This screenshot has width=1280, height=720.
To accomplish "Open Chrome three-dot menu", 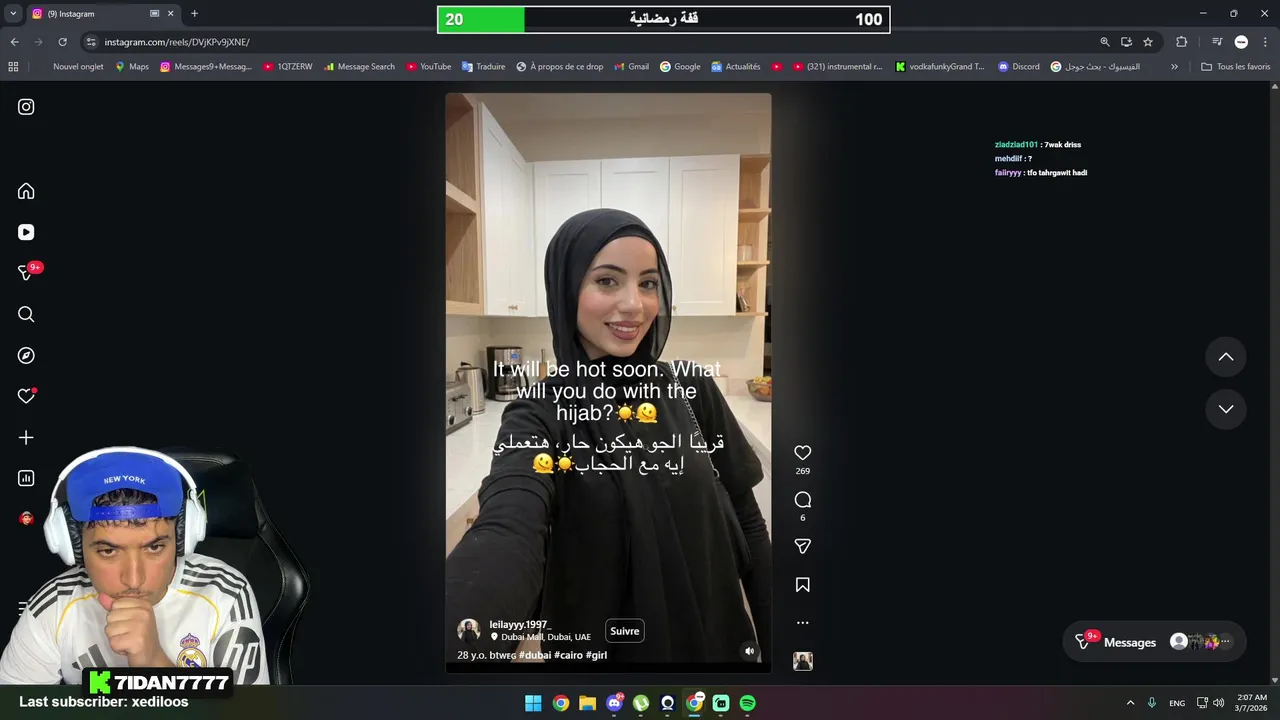I will coord(1264,42).
